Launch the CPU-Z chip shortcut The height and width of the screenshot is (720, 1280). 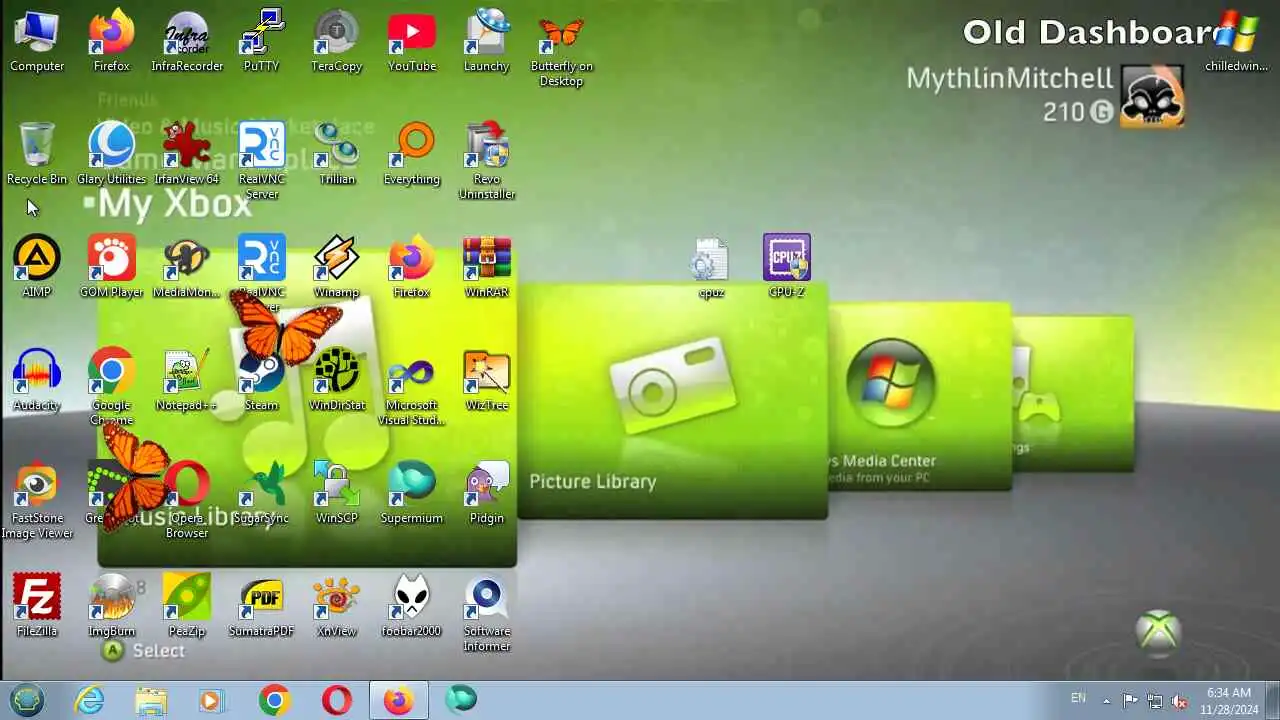pyautogui.click(x=786, y=267)
